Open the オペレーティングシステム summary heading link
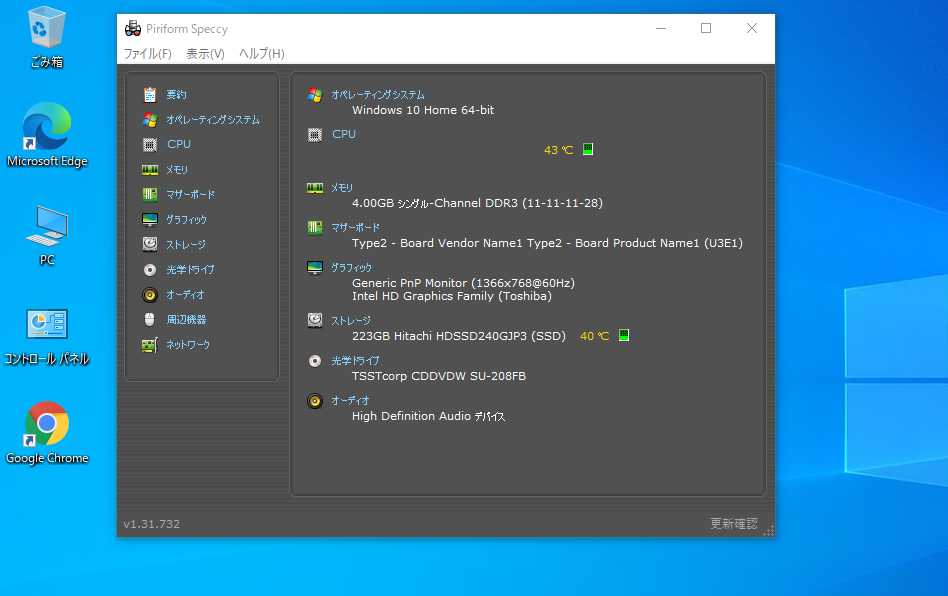The width and height of the screenshot is (948, 596). (x=378, y=95)
